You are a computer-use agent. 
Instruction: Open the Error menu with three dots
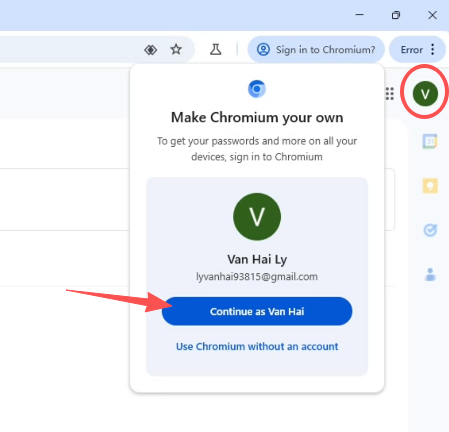417,50
